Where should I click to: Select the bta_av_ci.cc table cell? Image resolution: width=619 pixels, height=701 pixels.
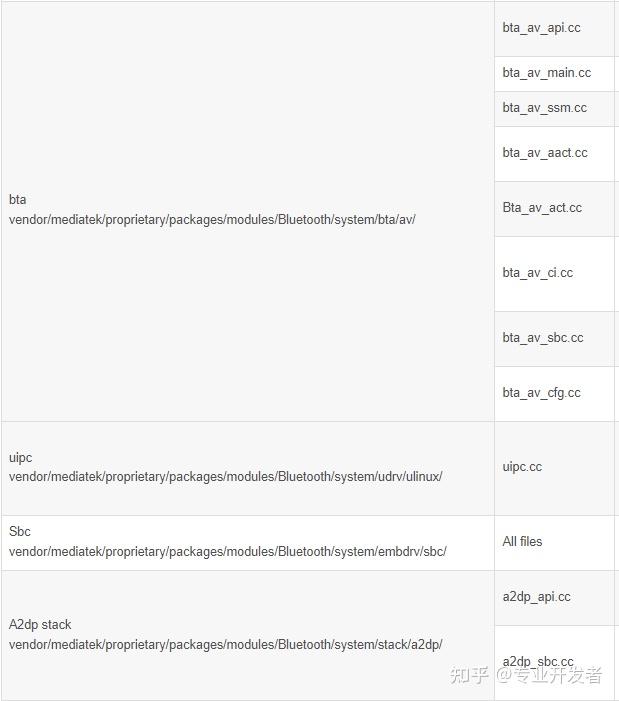coord(538,273)
